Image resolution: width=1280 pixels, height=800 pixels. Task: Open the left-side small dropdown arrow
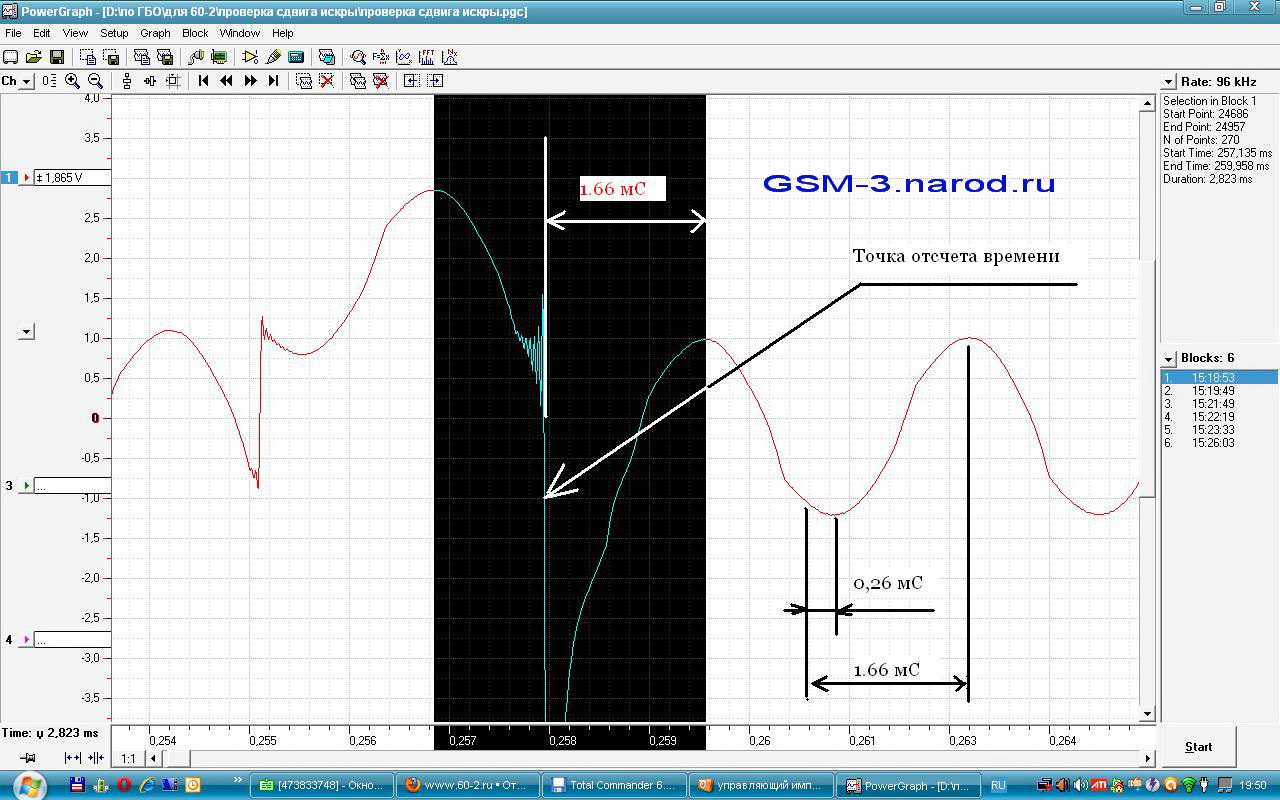click(27, 332)
